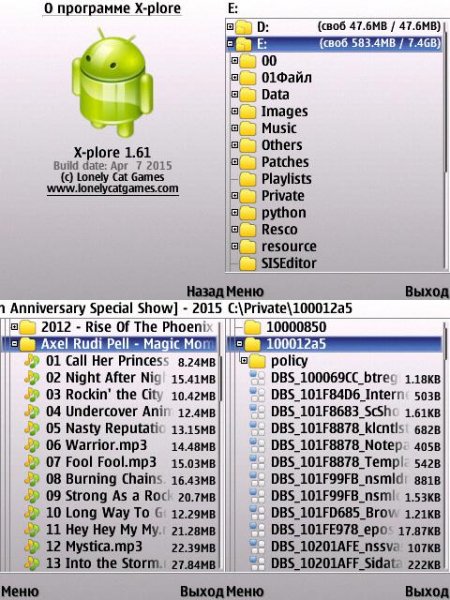Click the Назад softkey

[x=205, y=292]
